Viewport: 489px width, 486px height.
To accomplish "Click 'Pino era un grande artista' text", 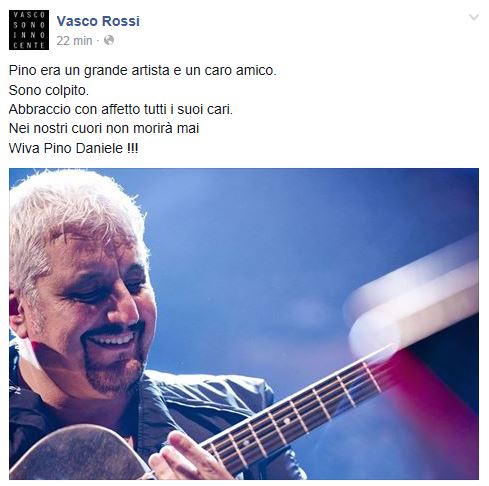I will click(x=89, y=70).
